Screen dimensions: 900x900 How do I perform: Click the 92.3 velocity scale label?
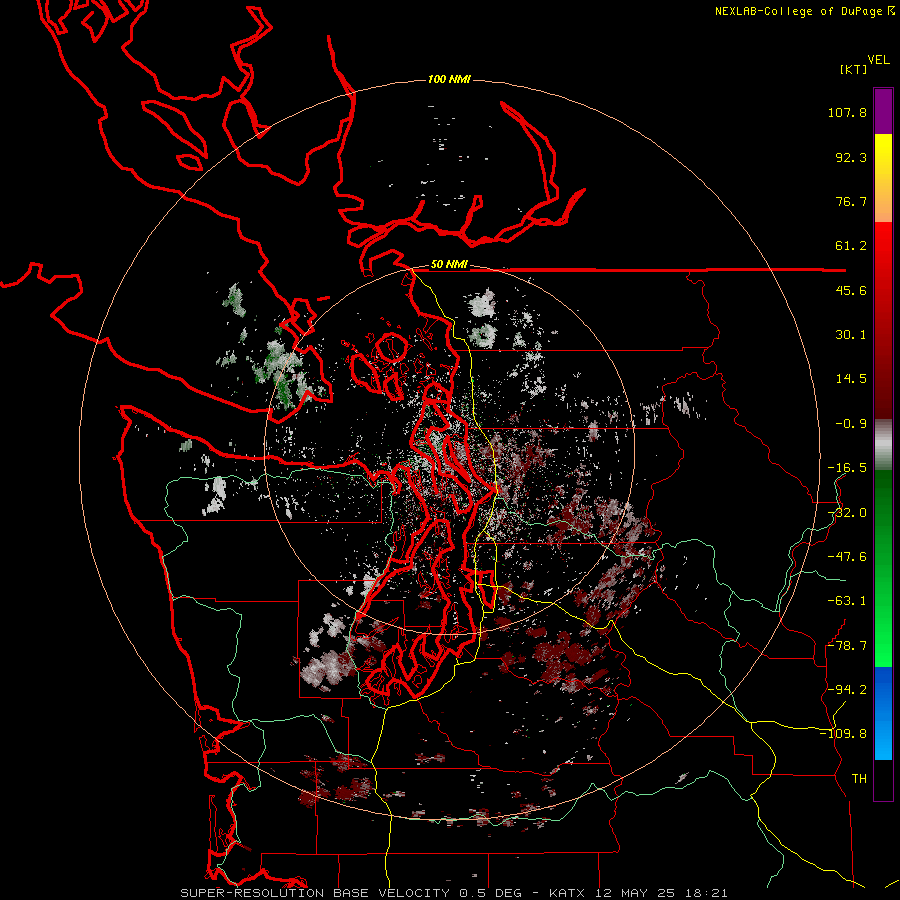[851, 157]
